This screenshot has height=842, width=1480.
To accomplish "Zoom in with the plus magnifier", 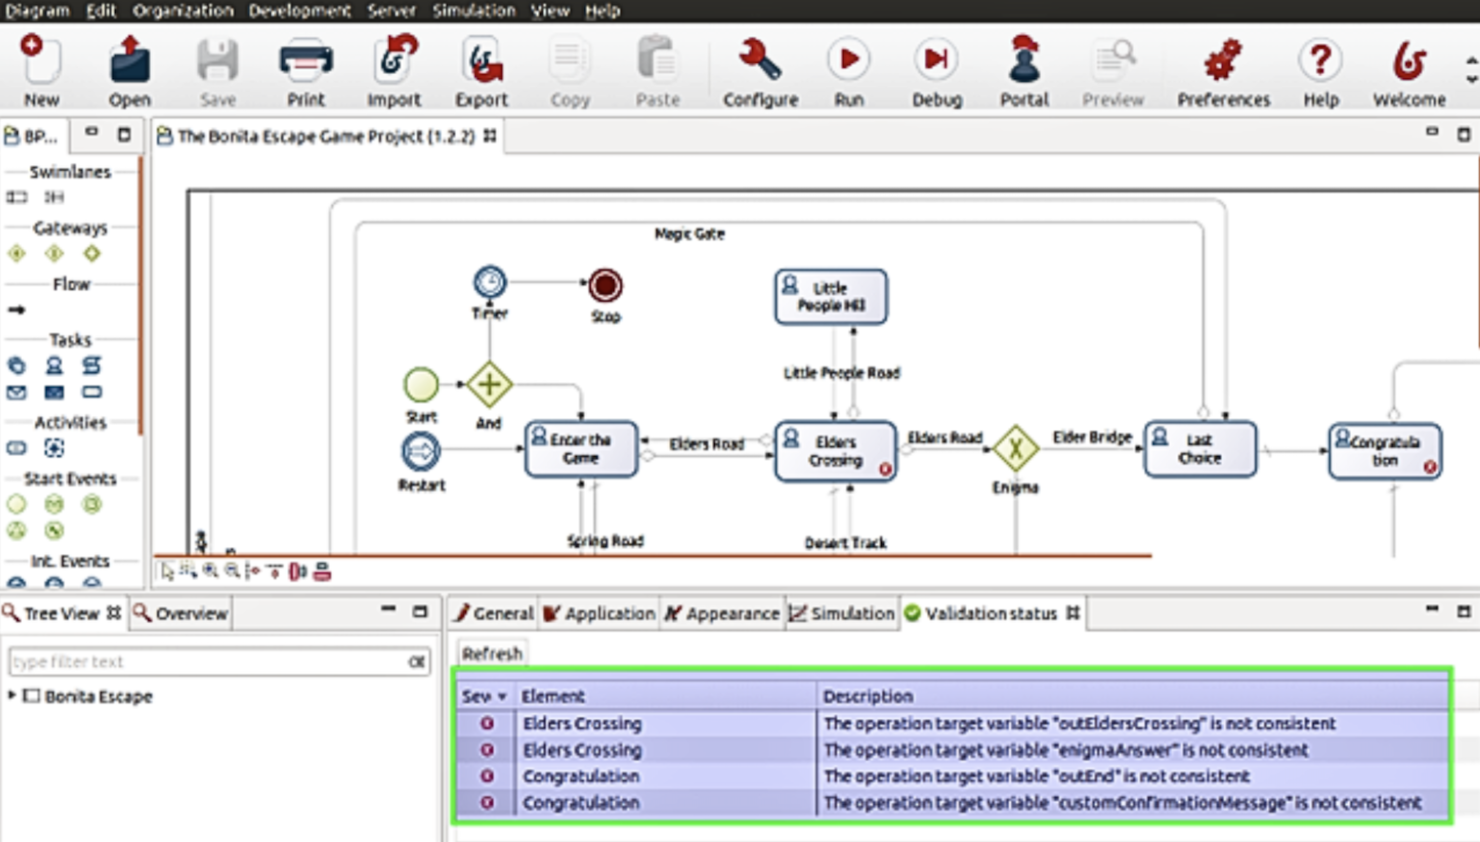I will (x=210, y=571).
